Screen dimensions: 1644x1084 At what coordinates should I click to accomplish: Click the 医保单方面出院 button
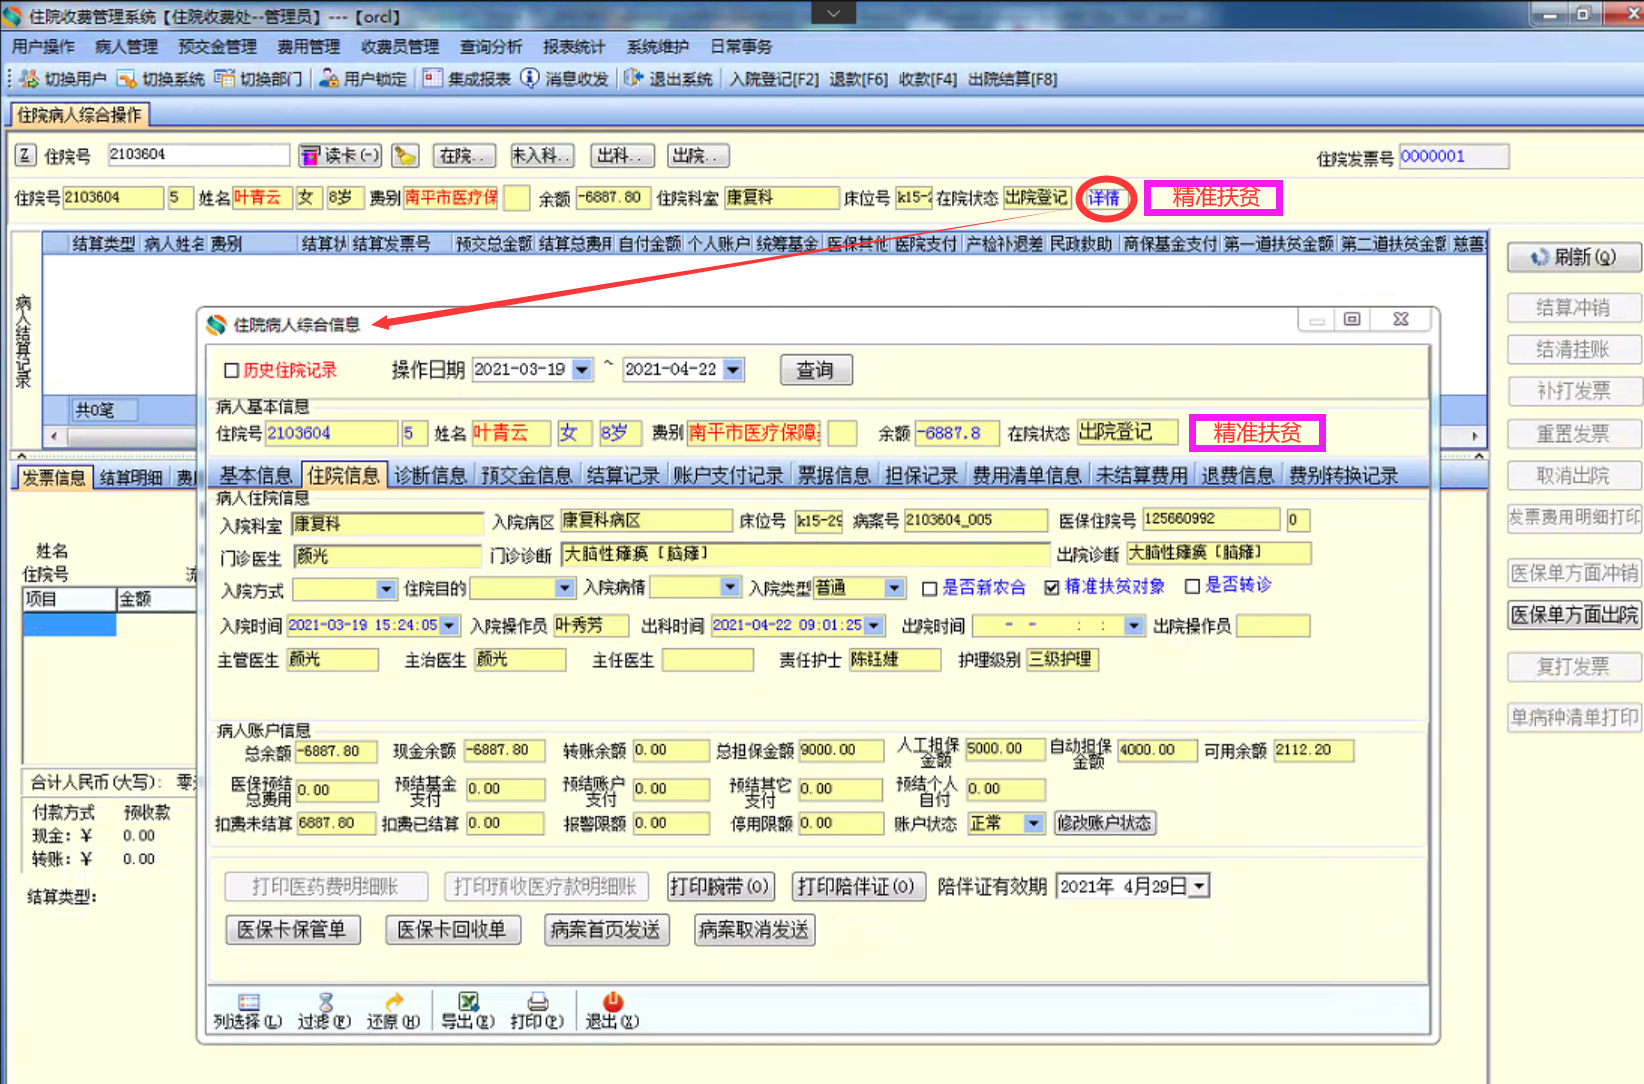pos(1574,615)
